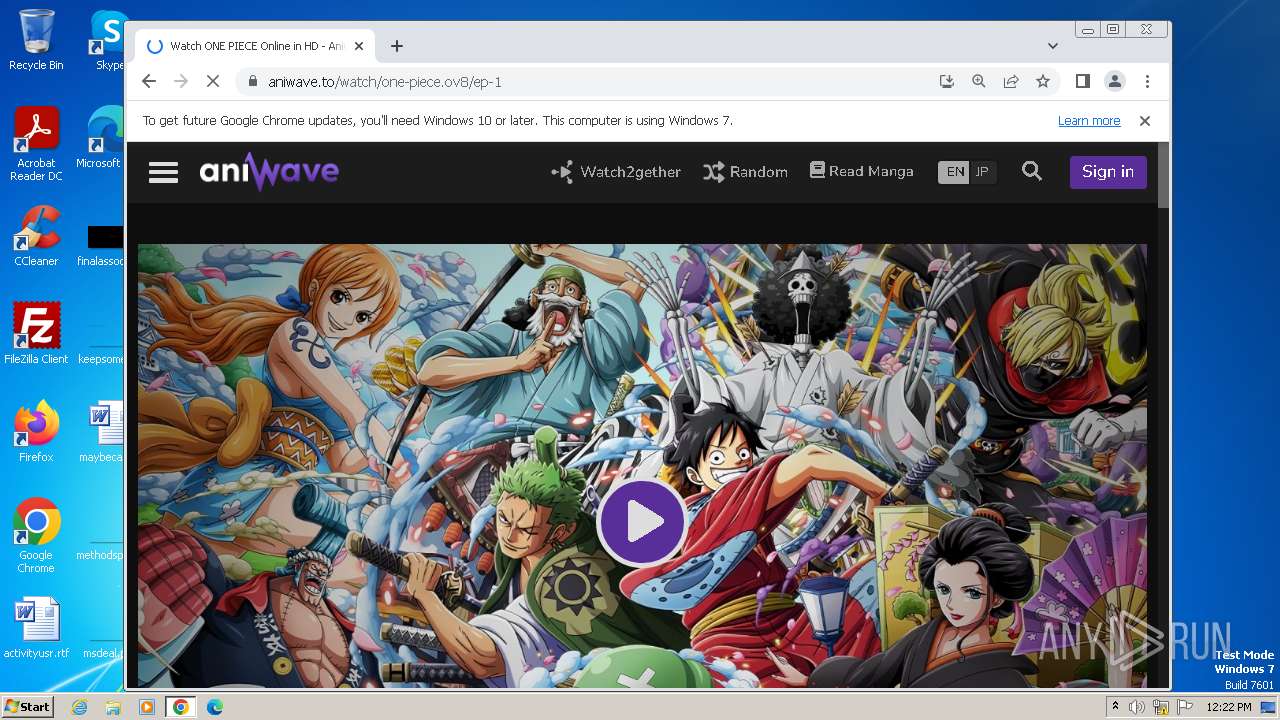
Task: Open Acrobat Reader DC desktop shortcut
Action: click(36, 144)
